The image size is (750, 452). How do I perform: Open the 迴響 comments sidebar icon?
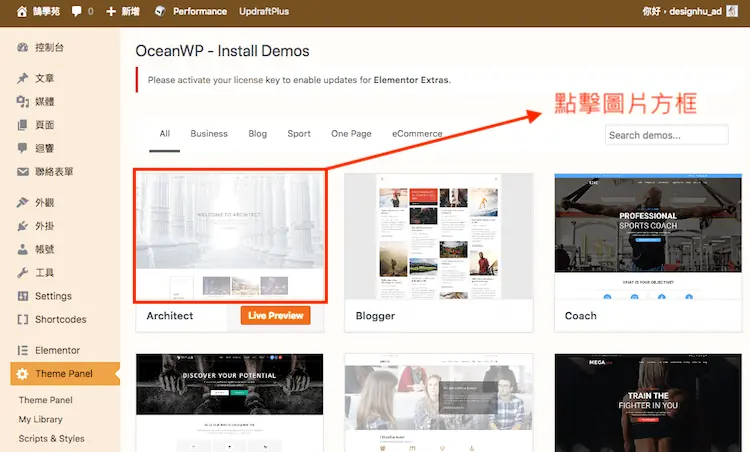click(22, 148)
